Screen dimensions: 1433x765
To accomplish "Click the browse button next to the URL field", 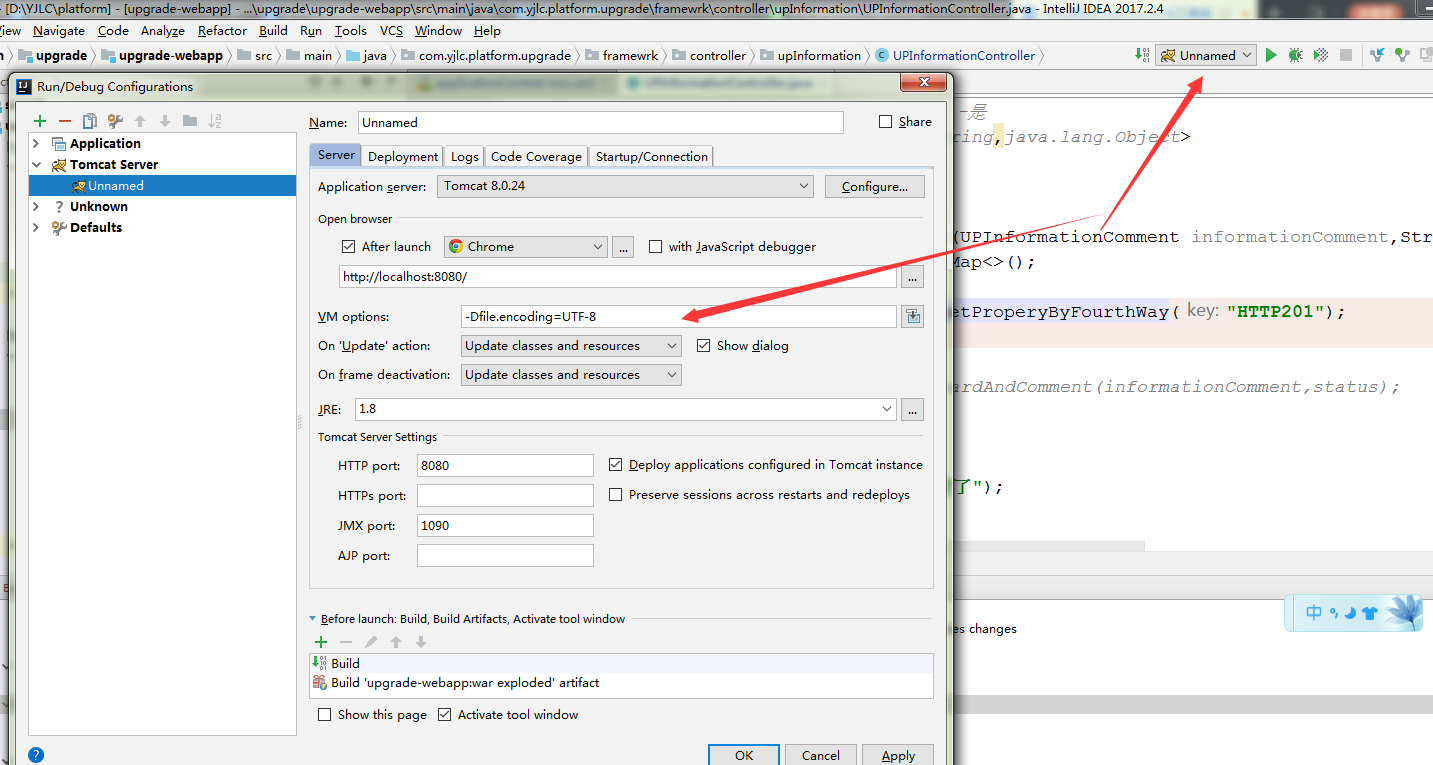I will (x=912, y=277).
